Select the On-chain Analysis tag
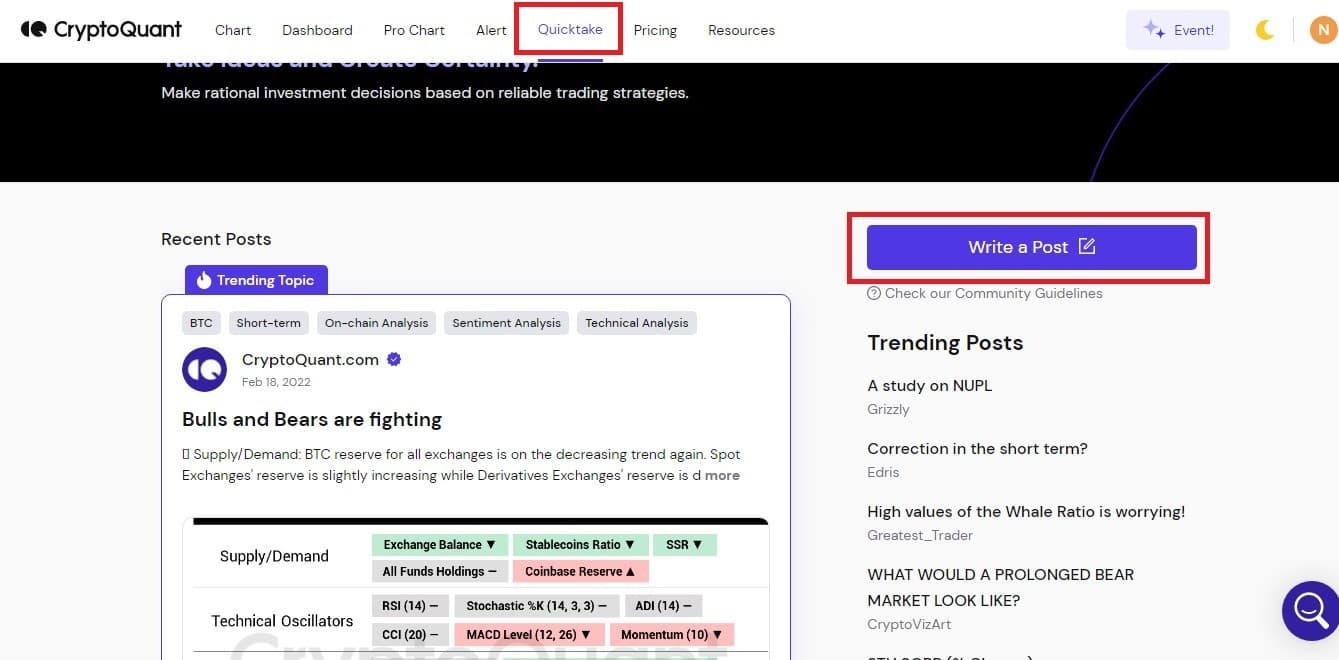The height and width of the screenshot is (660, 1339). click(376, 323)
